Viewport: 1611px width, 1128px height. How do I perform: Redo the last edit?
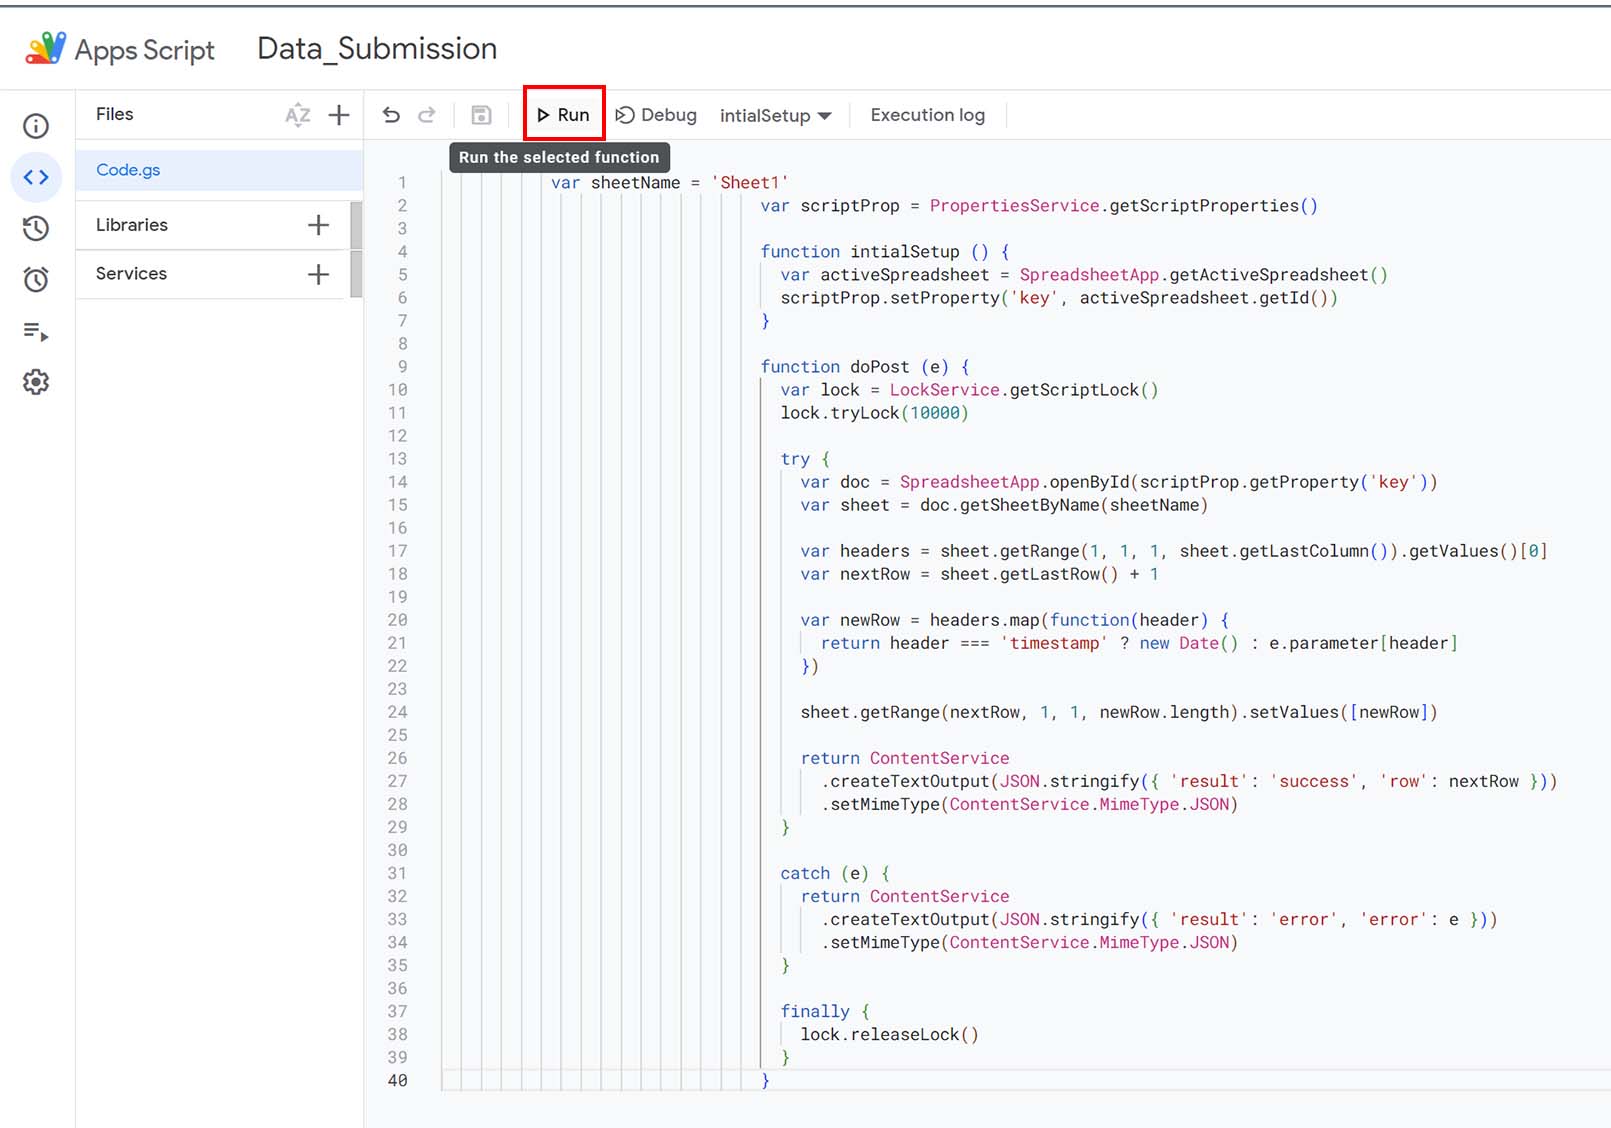point(426,115)
